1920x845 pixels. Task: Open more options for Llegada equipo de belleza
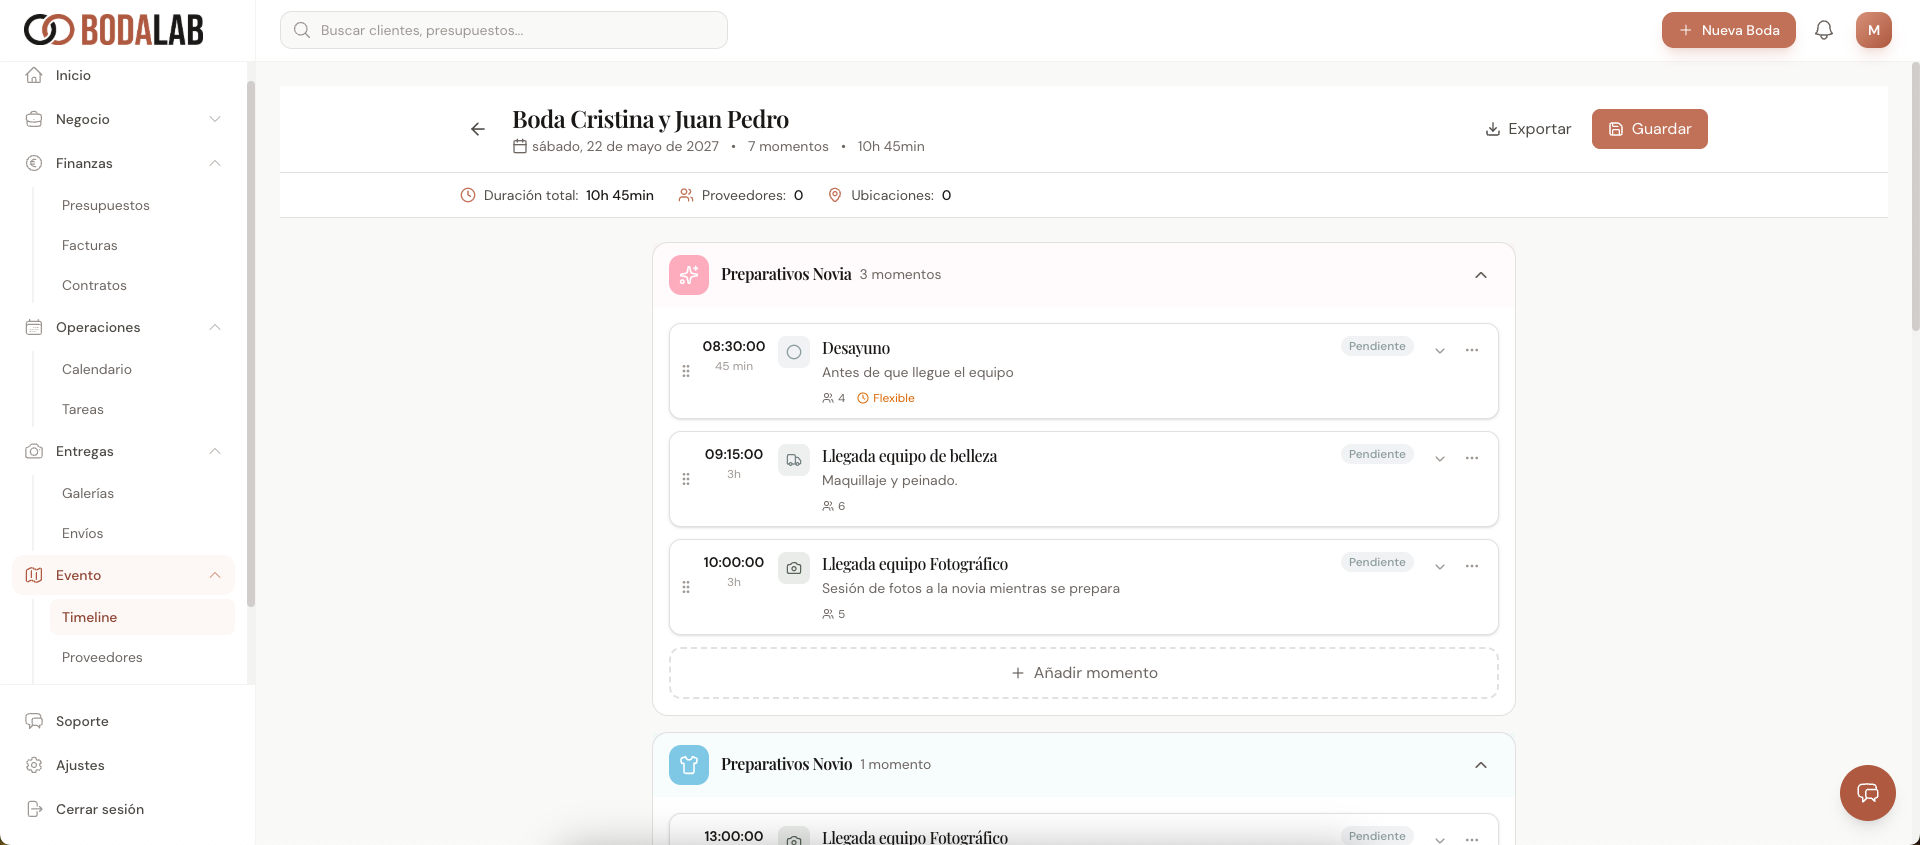(x=1472, y=458)
